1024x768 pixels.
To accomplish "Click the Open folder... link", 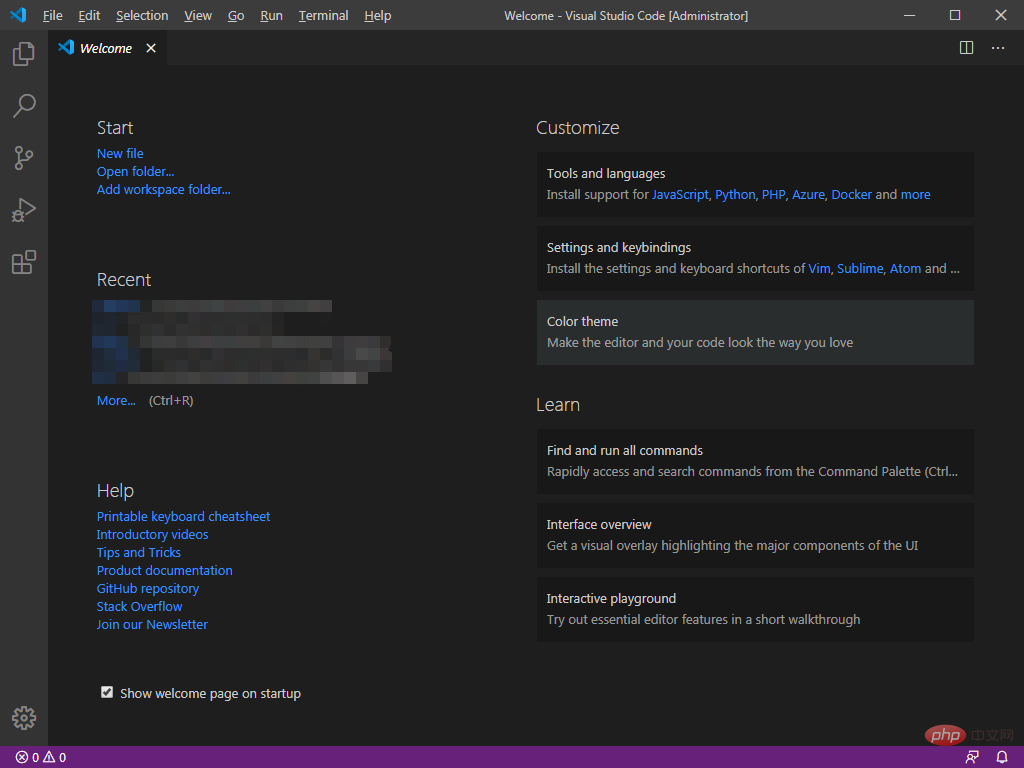I will click(x=135, y=172).
